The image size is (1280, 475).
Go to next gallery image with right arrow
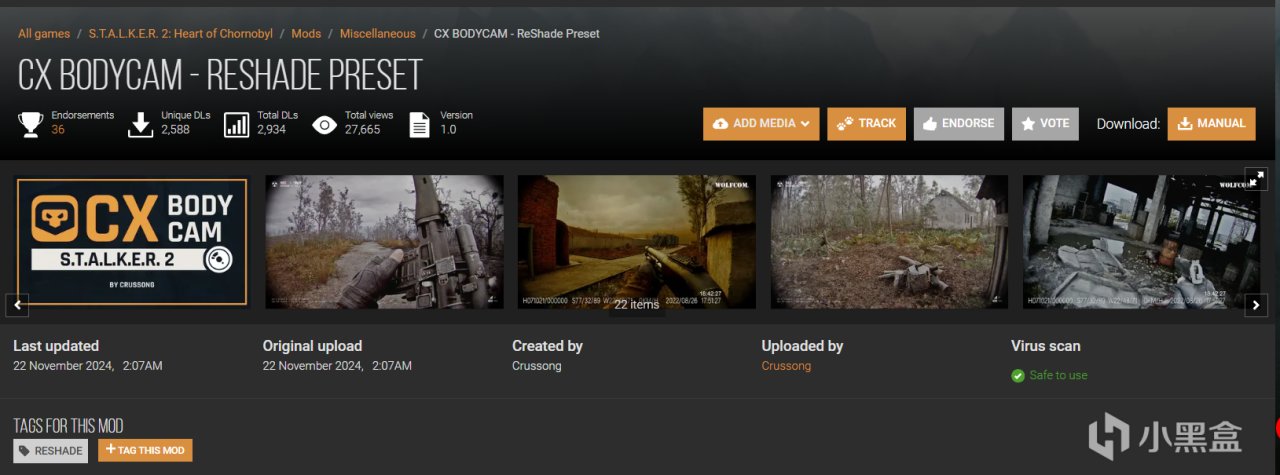(x=1256, y=305)
